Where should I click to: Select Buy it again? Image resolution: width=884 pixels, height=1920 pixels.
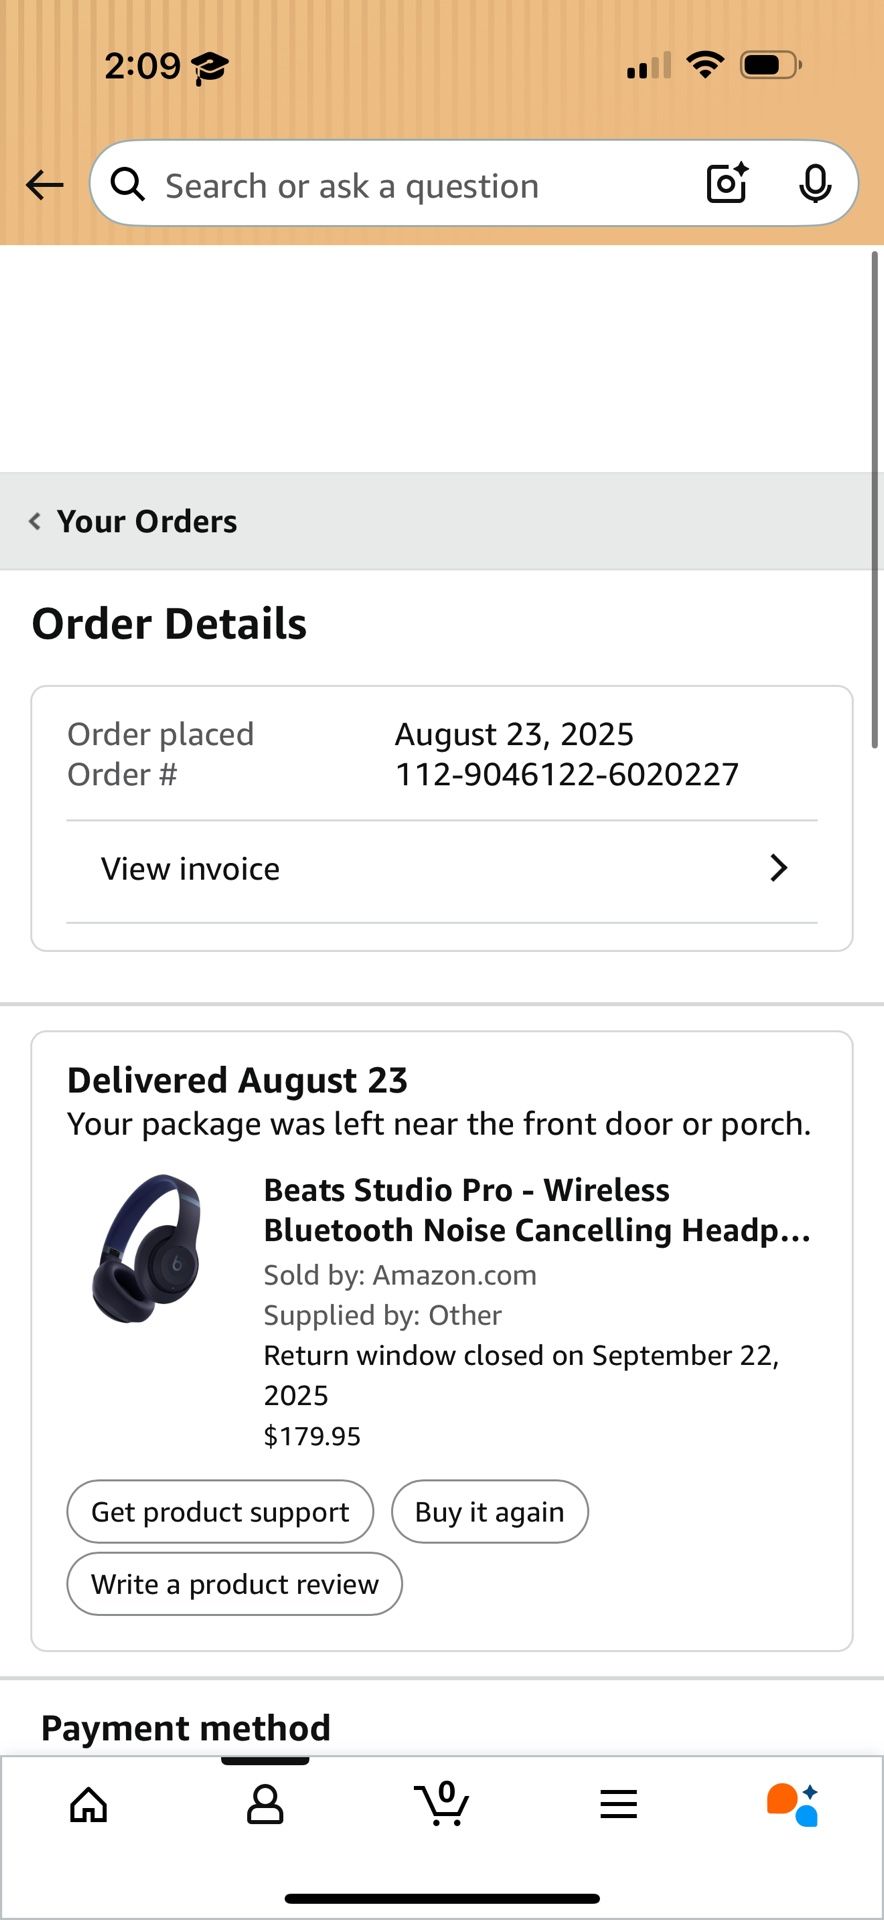(x=489, y=1512)
